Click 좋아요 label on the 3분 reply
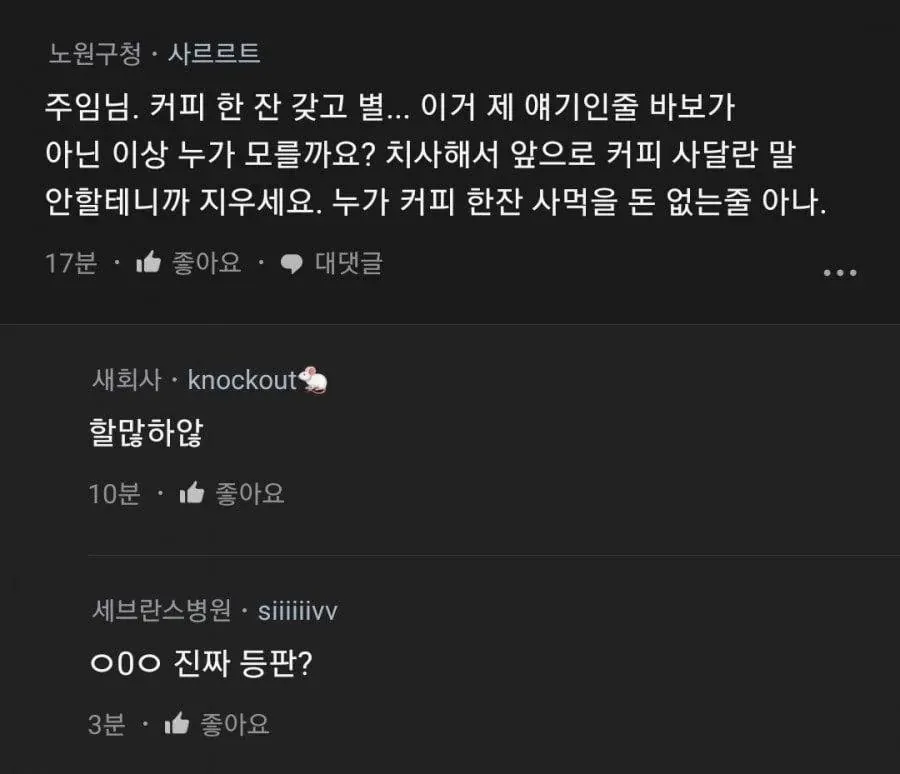 (x=235, y=723)
